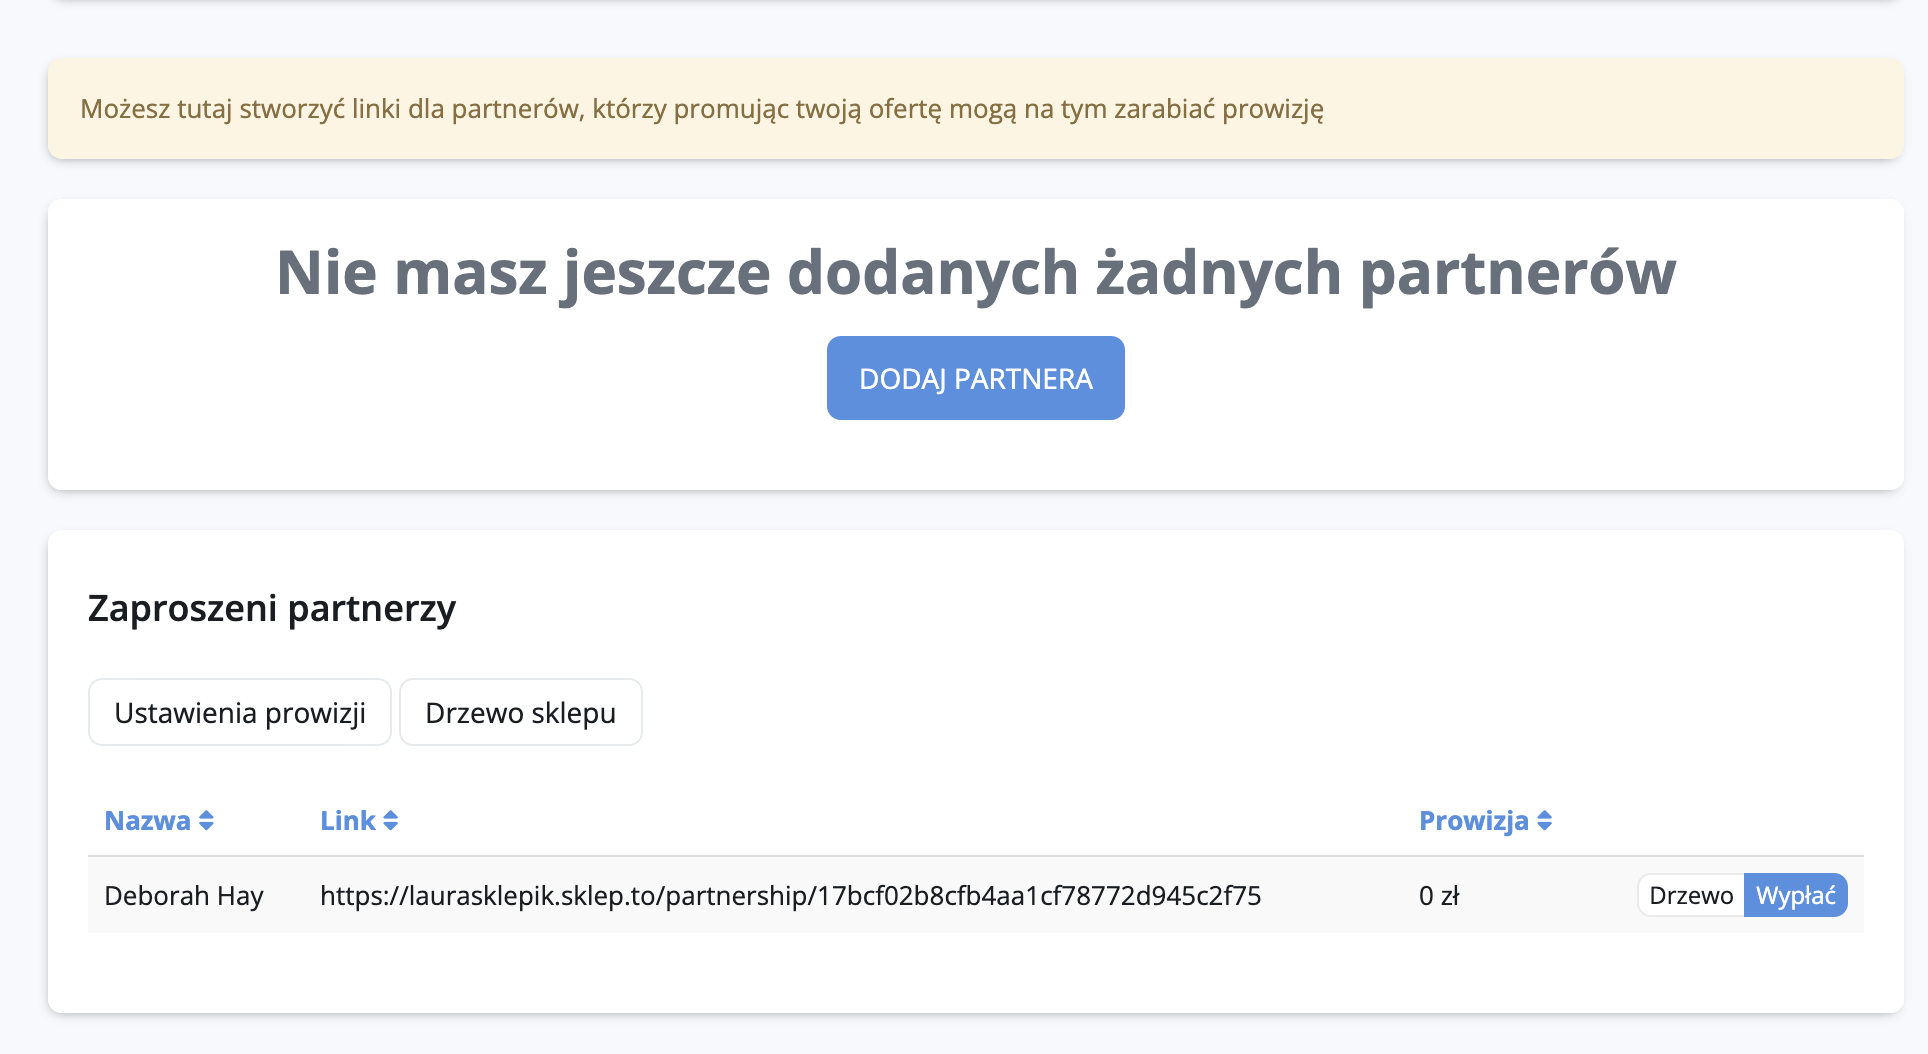
Task: Click the sort arrows next to Link
Action: tap(390, 821)
